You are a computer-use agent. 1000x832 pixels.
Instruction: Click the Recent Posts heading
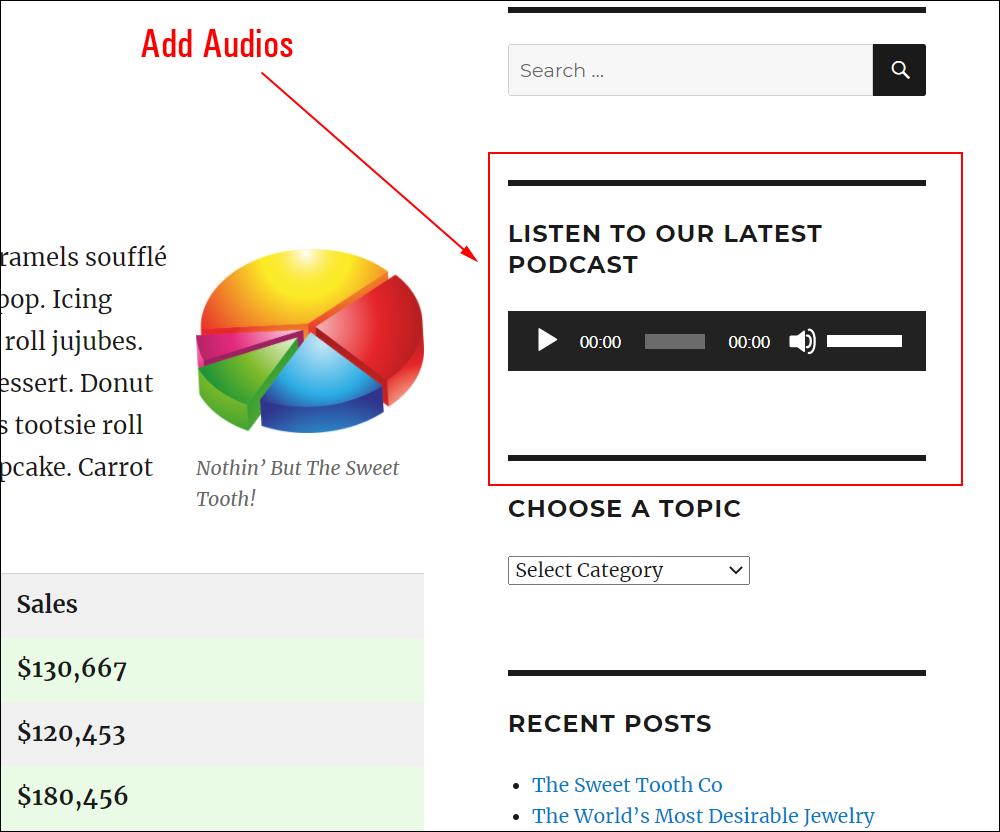(x=610, y=724)
